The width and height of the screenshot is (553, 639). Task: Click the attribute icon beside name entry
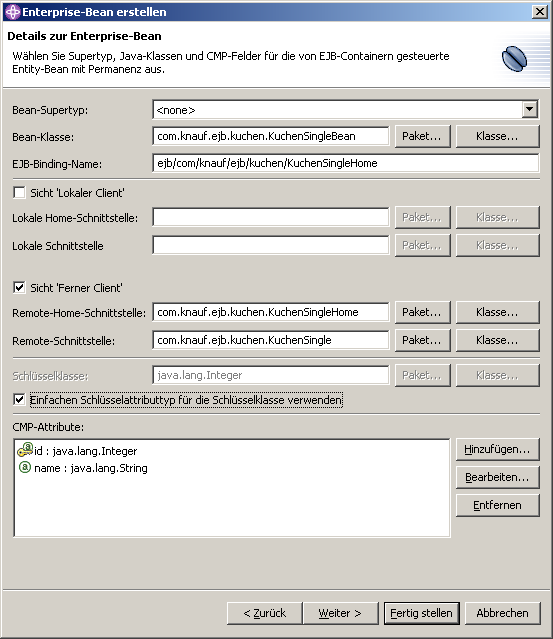(x=25, y=467)
